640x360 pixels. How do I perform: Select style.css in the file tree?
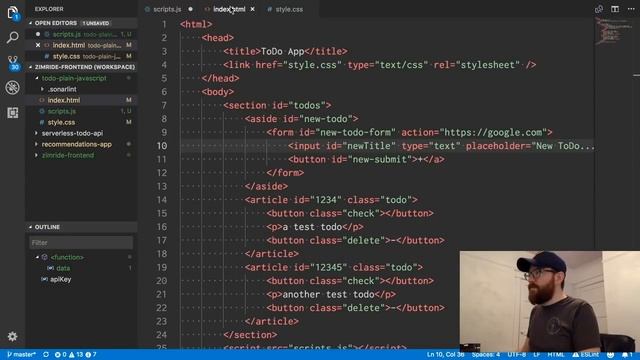click(61, 122)
